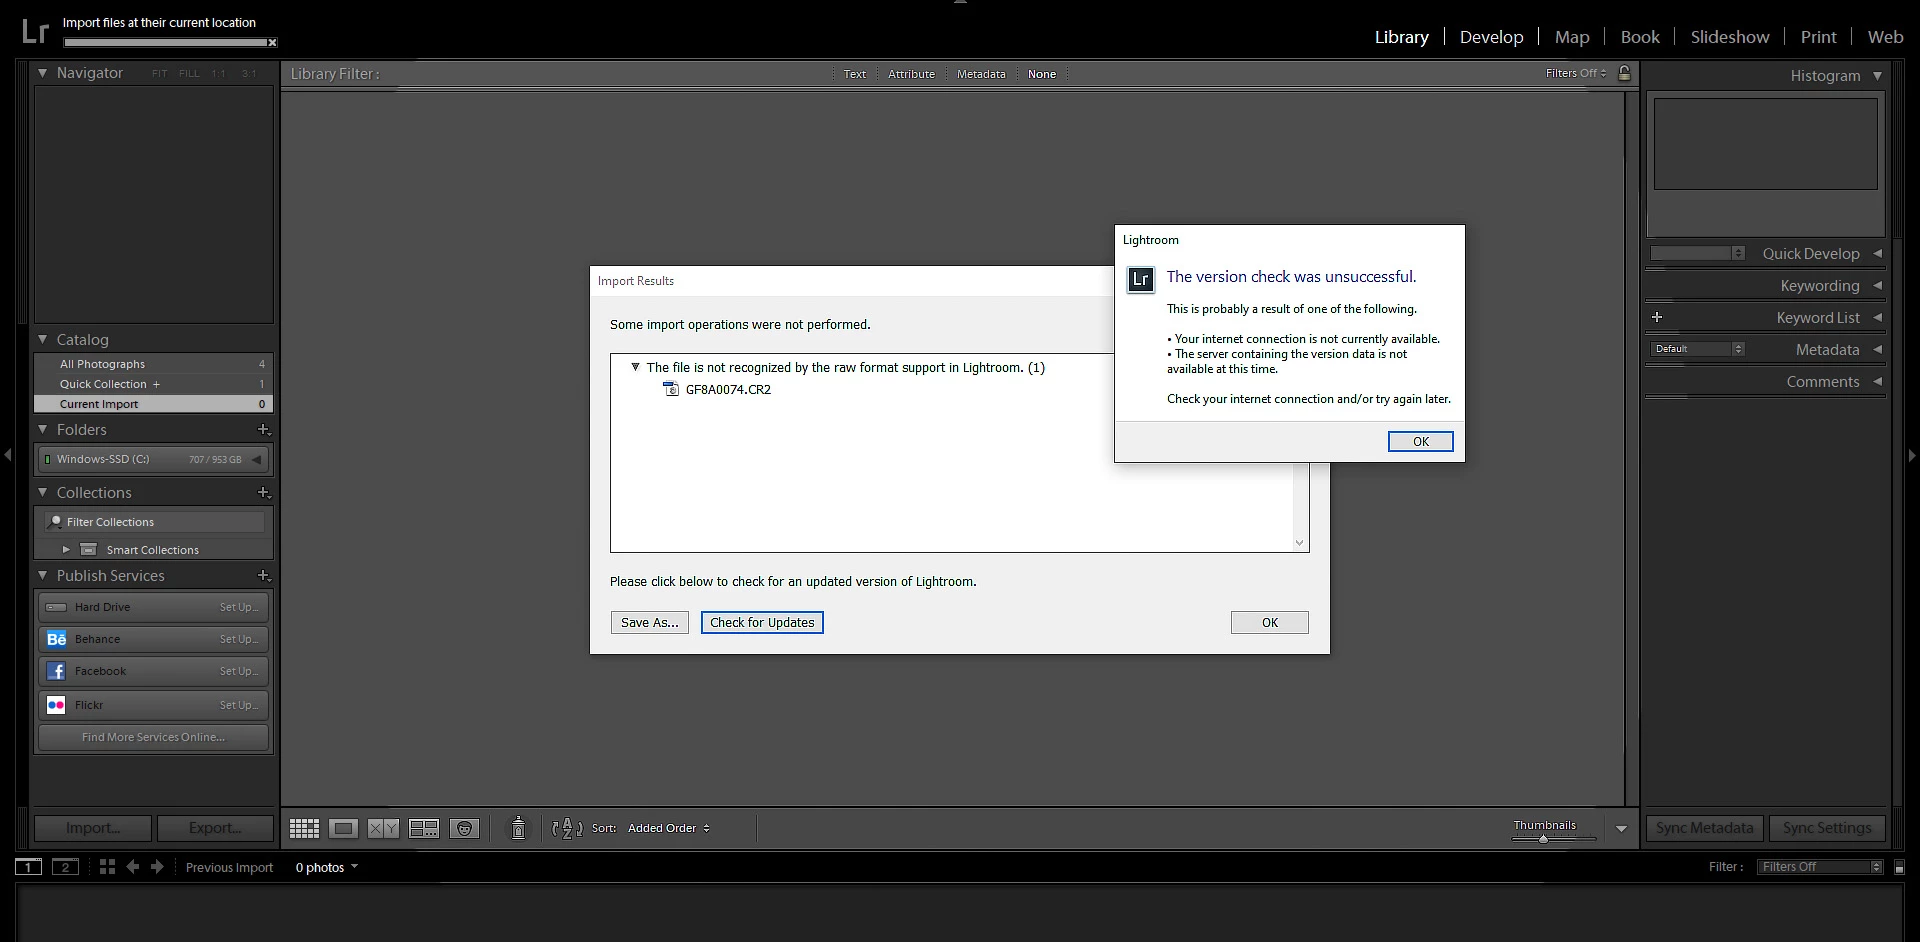Click the GF8A0074.CR2 file icon

(x=671, y=389)
